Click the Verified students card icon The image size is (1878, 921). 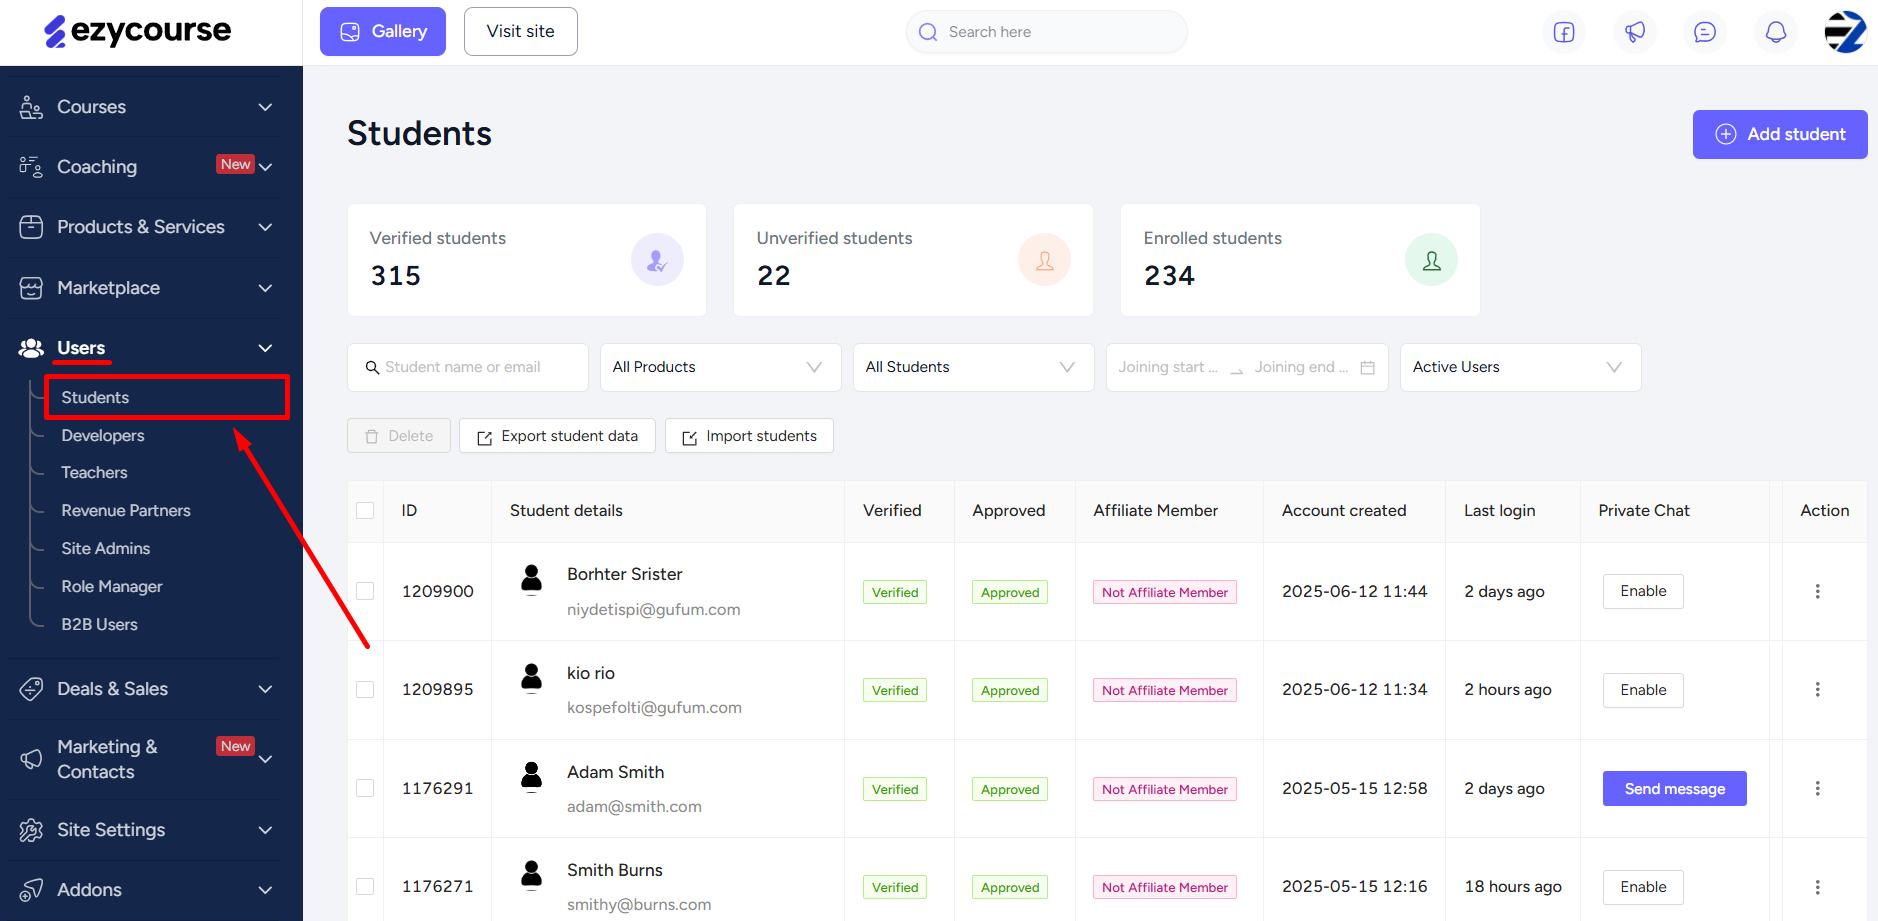tap(657, 260)
